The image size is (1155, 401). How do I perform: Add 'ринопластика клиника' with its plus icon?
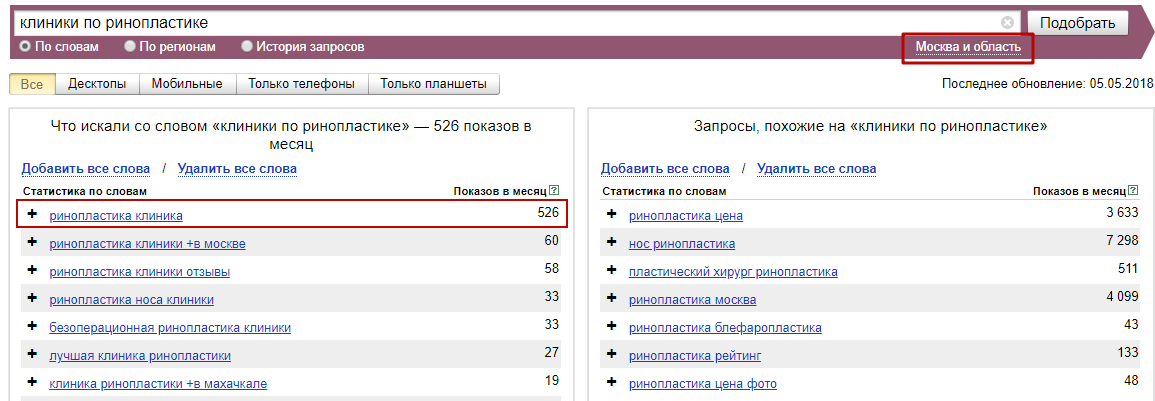point(32,215)
